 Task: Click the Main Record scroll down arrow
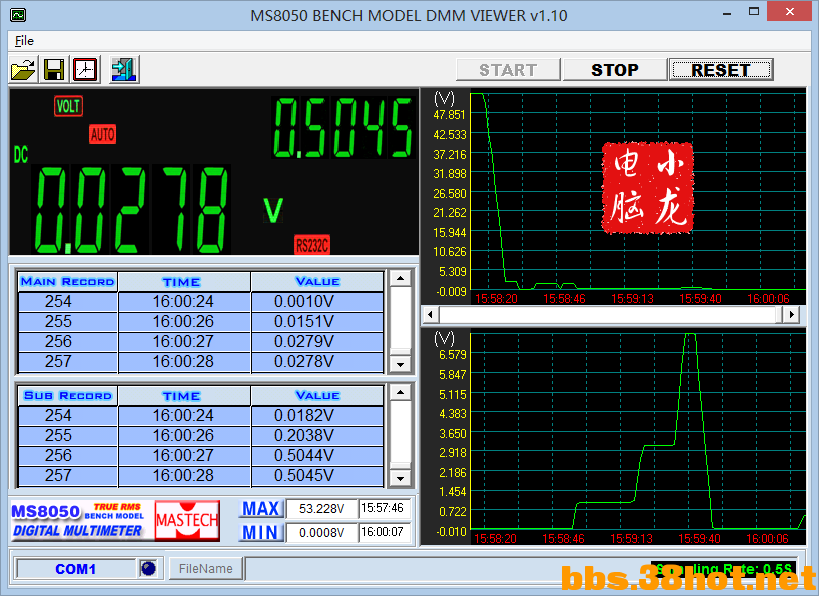(401, 364)
